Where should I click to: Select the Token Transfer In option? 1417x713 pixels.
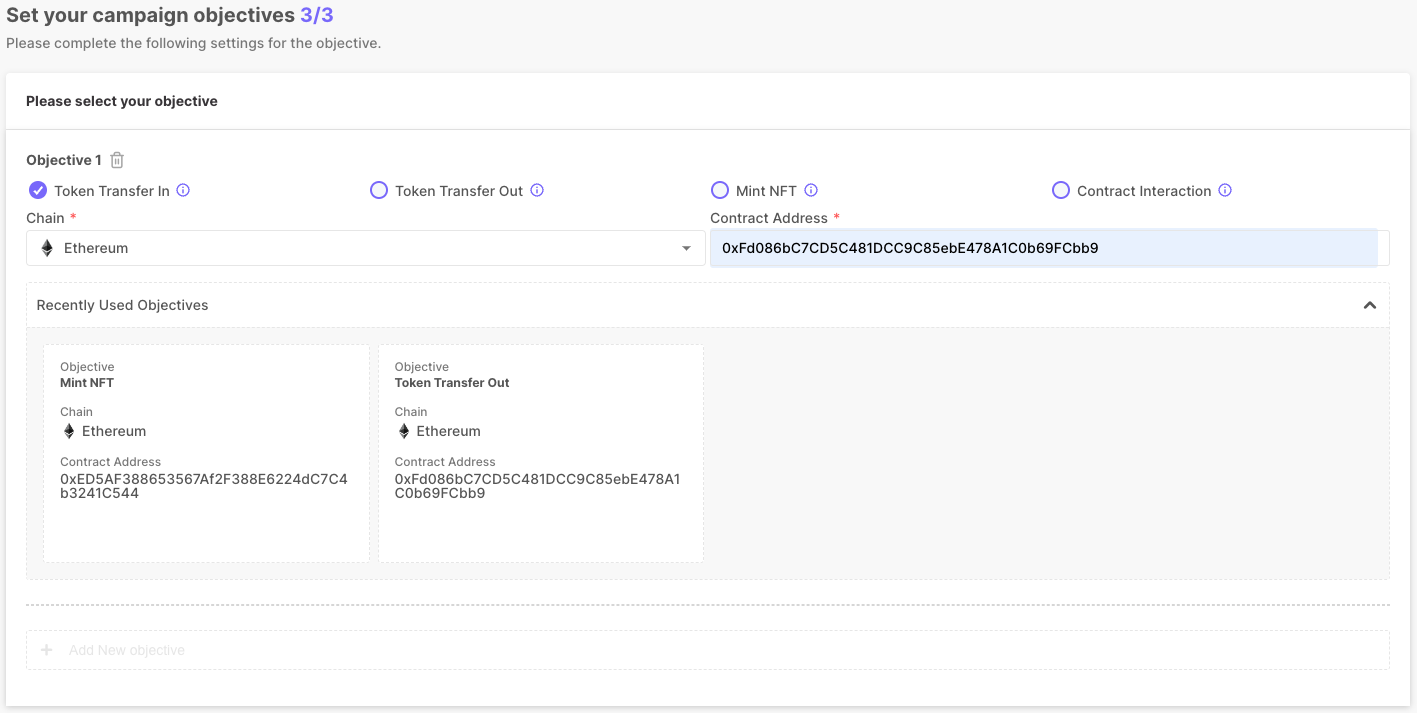[38, 190]
